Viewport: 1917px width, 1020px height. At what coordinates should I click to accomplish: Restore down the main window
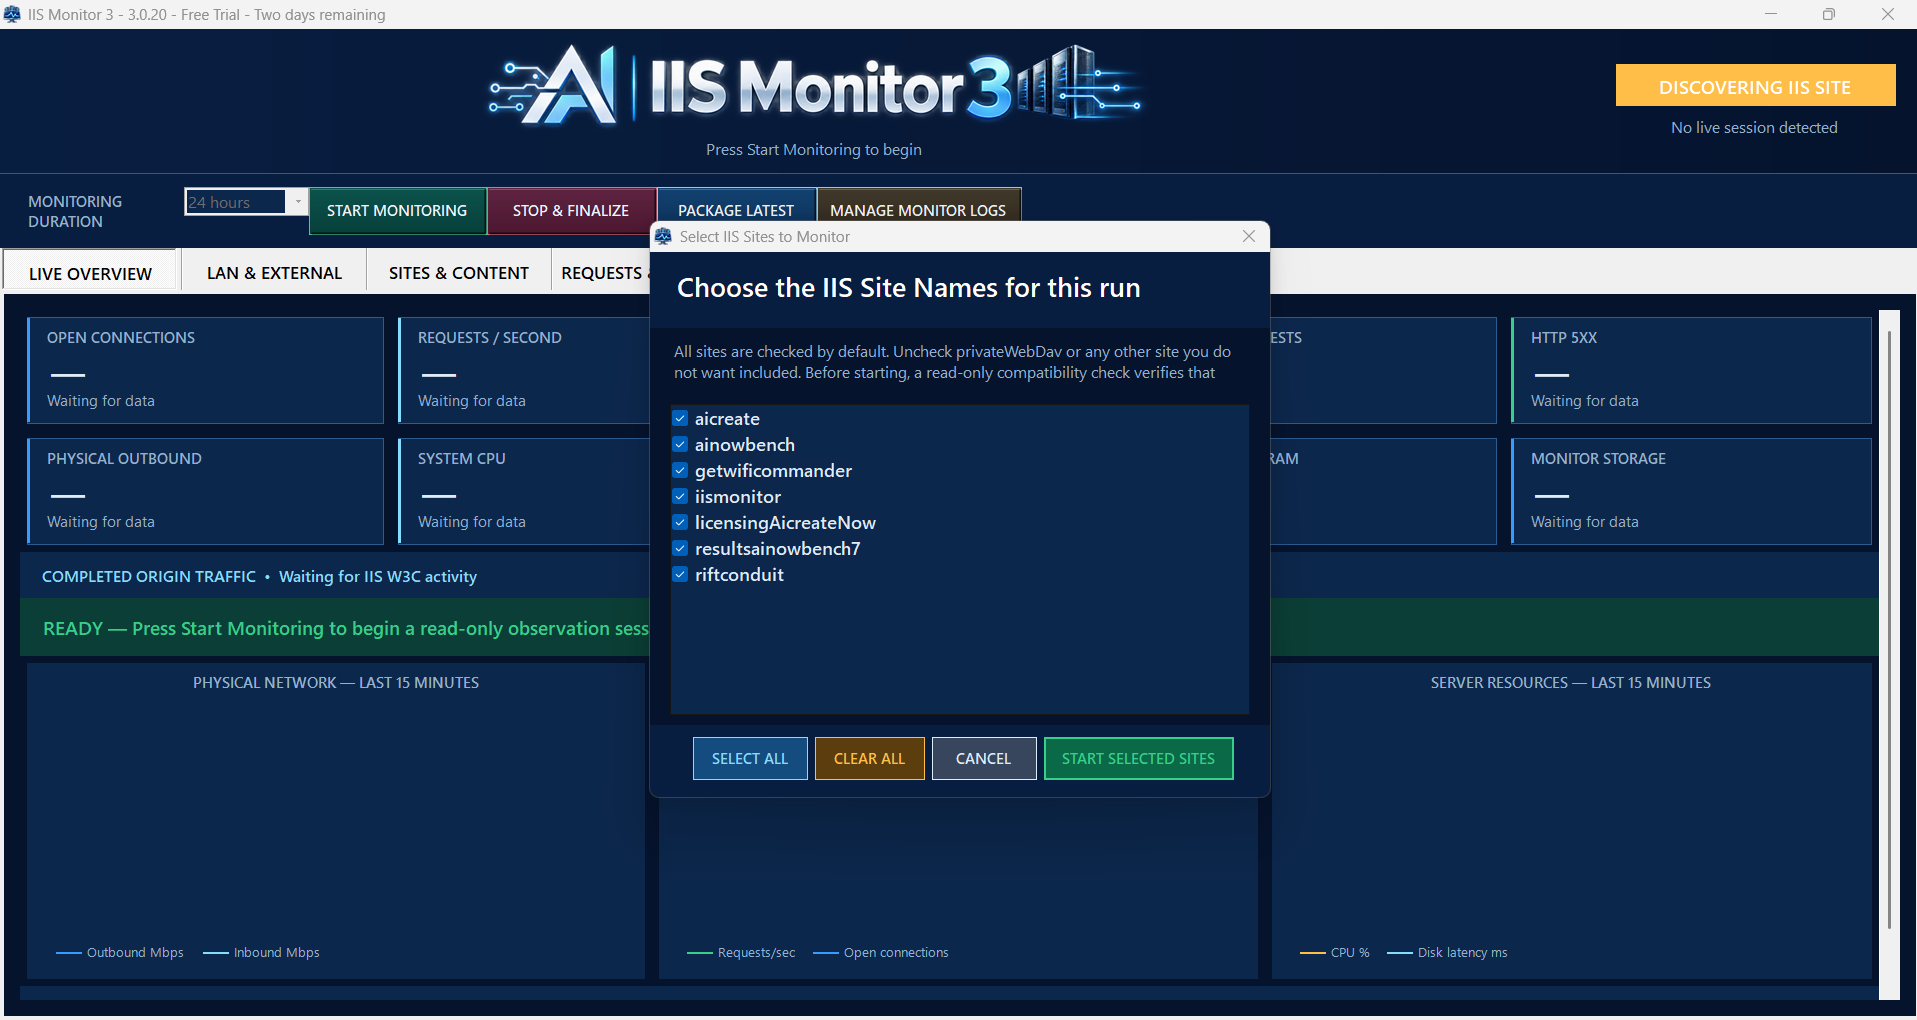coord(1829,14)
